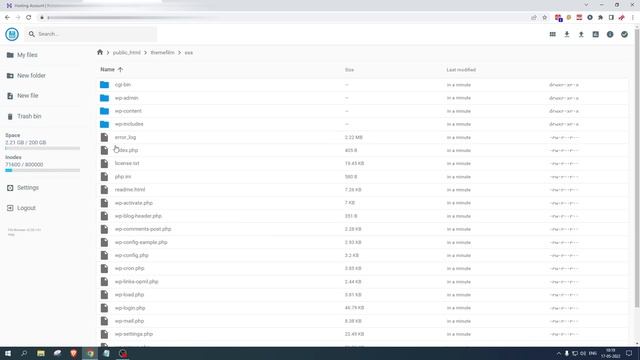Viewport: 640px width, 360px height.
Task: Click the browser back arrow
Action: click(x=7, y=18)
